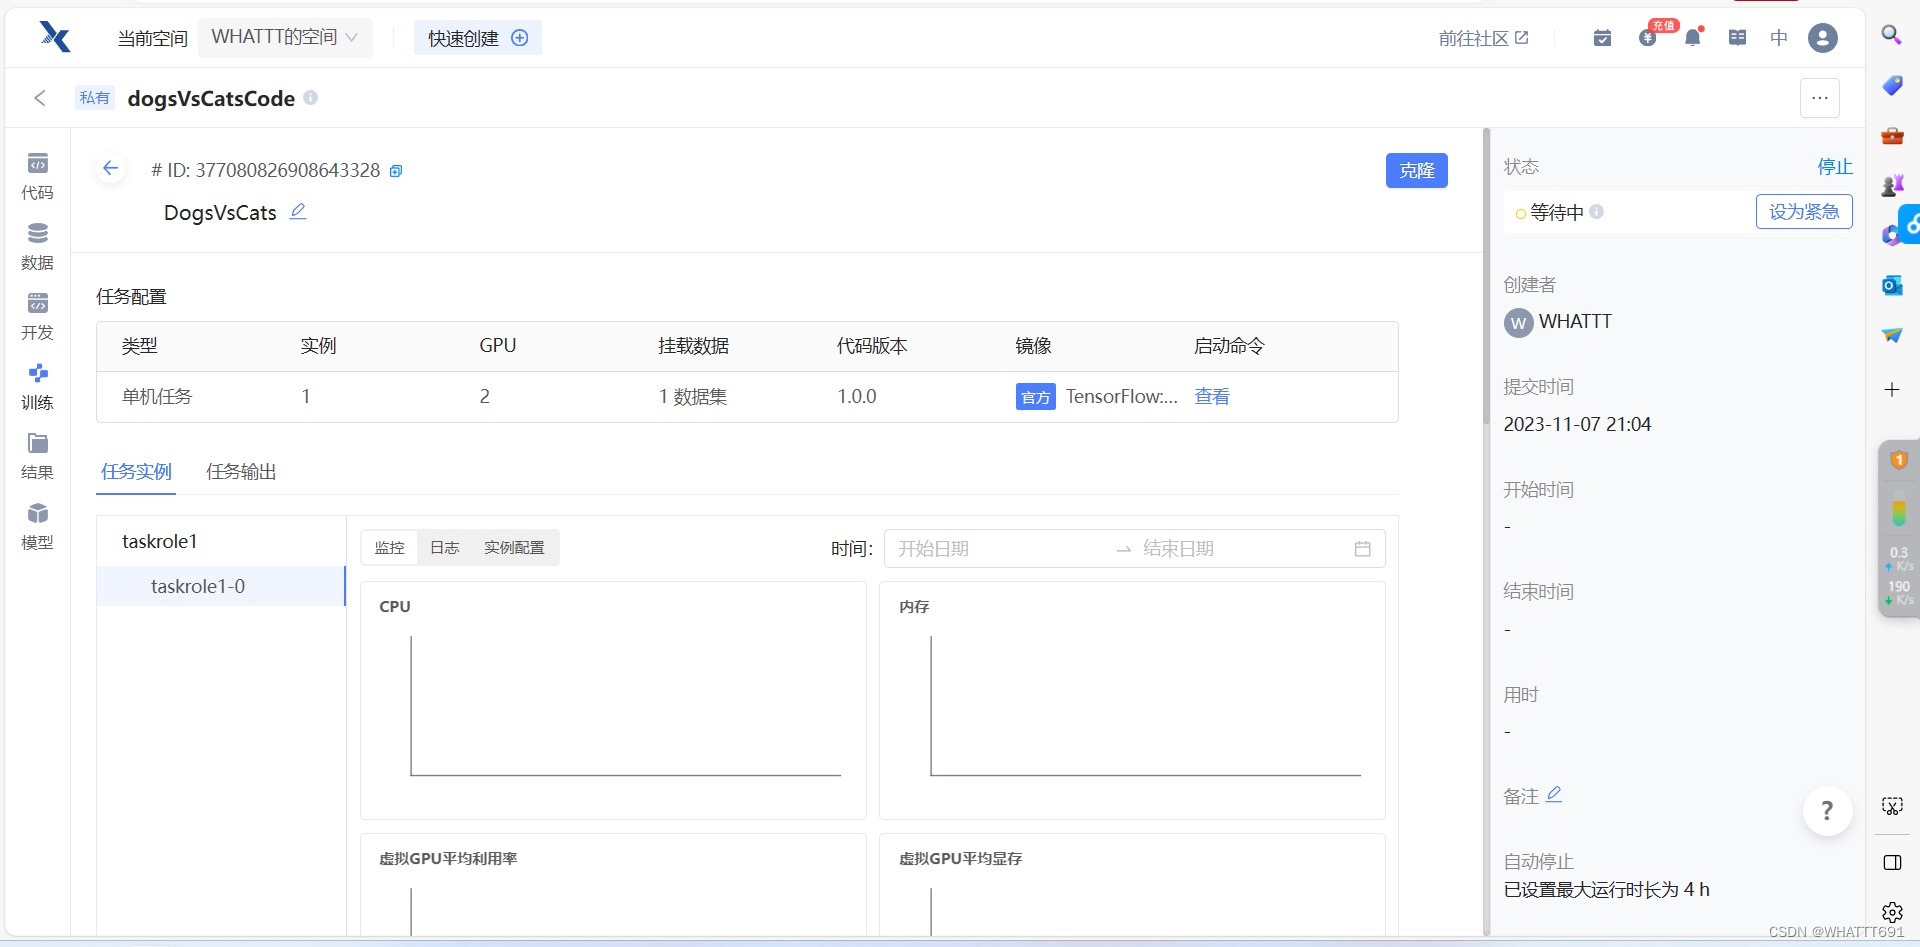Viewport: 1920px width, 947px height.
Task: Open the recharge coin icon
Action: click(x=1648, y=38)
